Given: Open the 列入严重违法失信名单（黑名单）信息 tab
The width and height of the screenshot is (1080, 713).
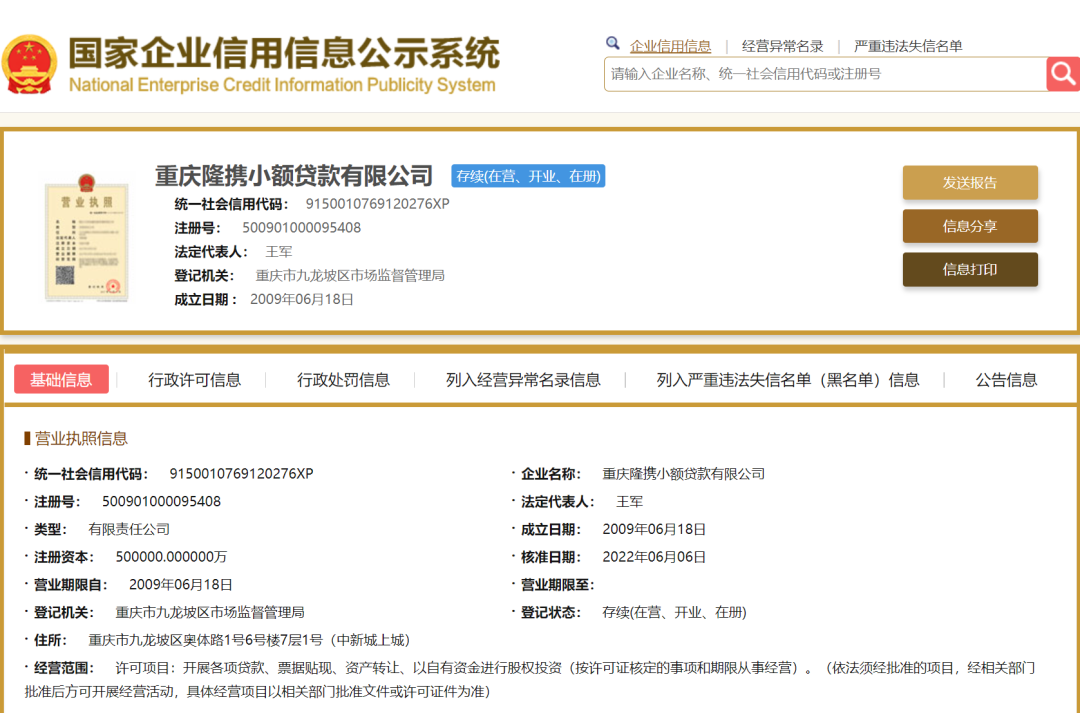Looking at the screenshot, I should tap(787, 380).
